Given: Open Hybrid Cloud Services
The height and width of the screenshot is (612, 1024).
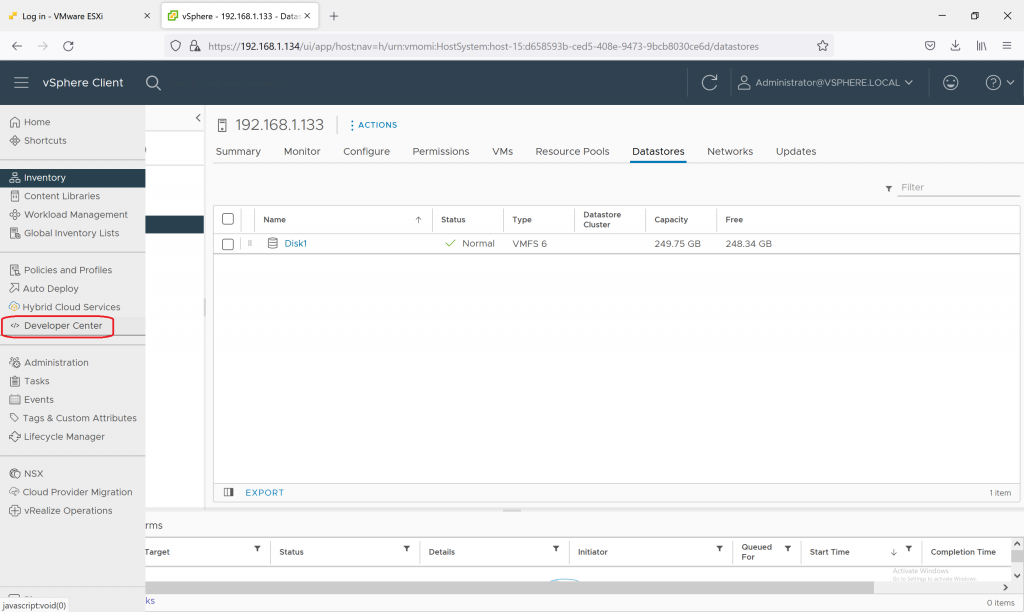Looking at the screenshot, I should (65, 307).
